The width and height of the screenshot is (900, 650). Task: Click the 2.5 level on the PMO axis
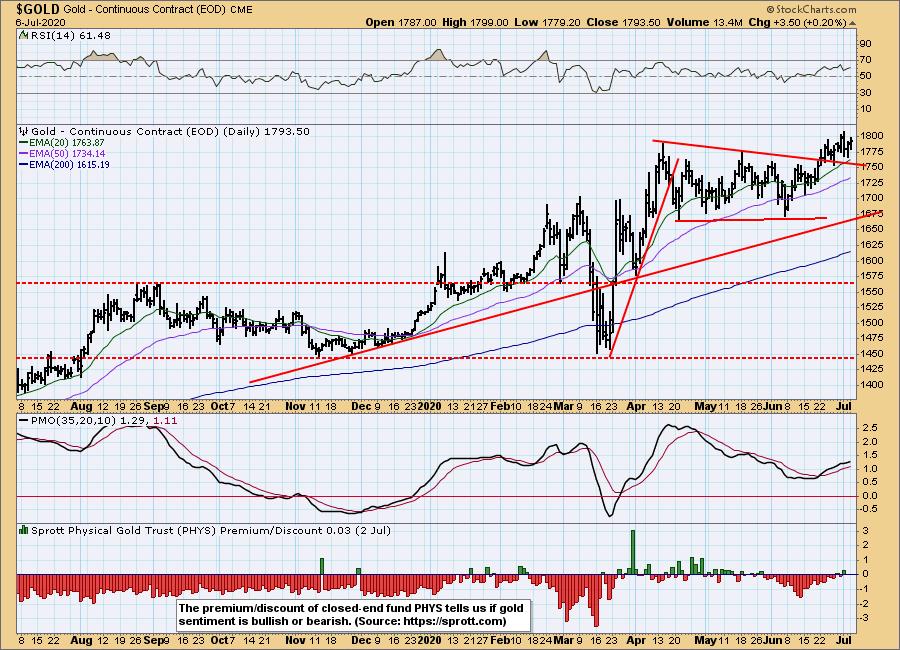point(868,428)
